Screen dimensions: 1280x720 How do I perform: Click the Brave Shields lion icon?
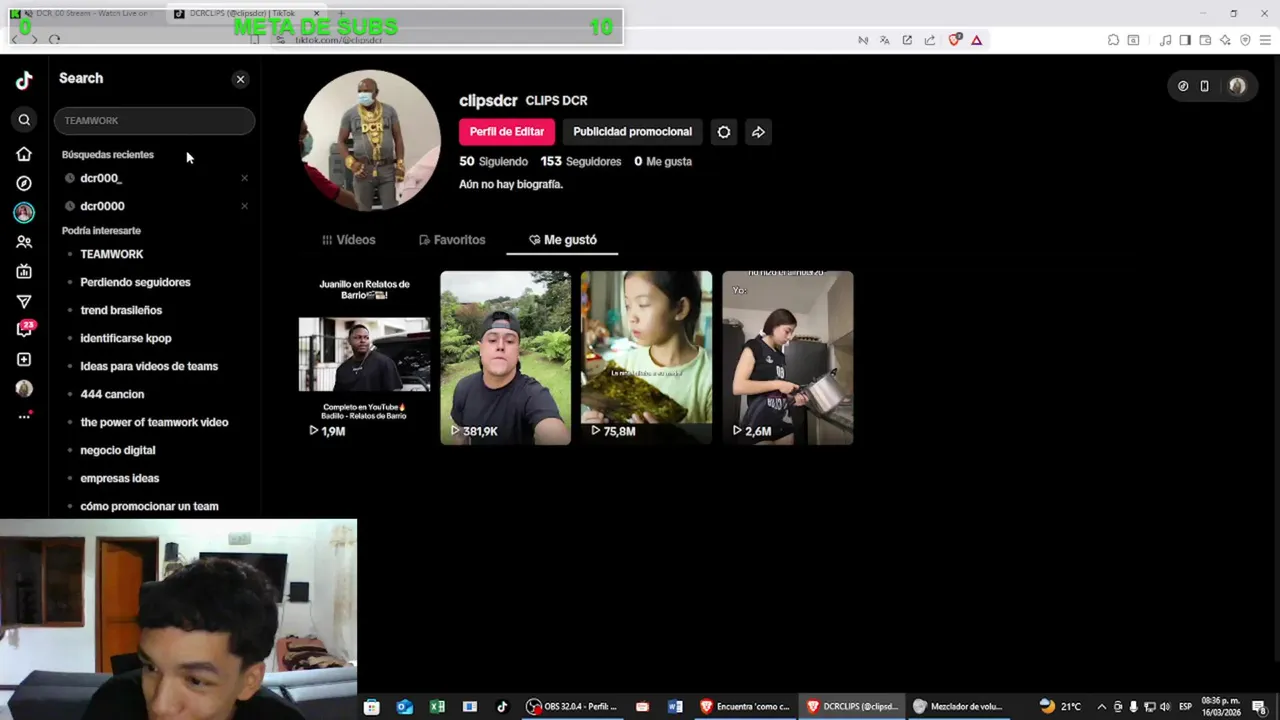click(954, 40)
